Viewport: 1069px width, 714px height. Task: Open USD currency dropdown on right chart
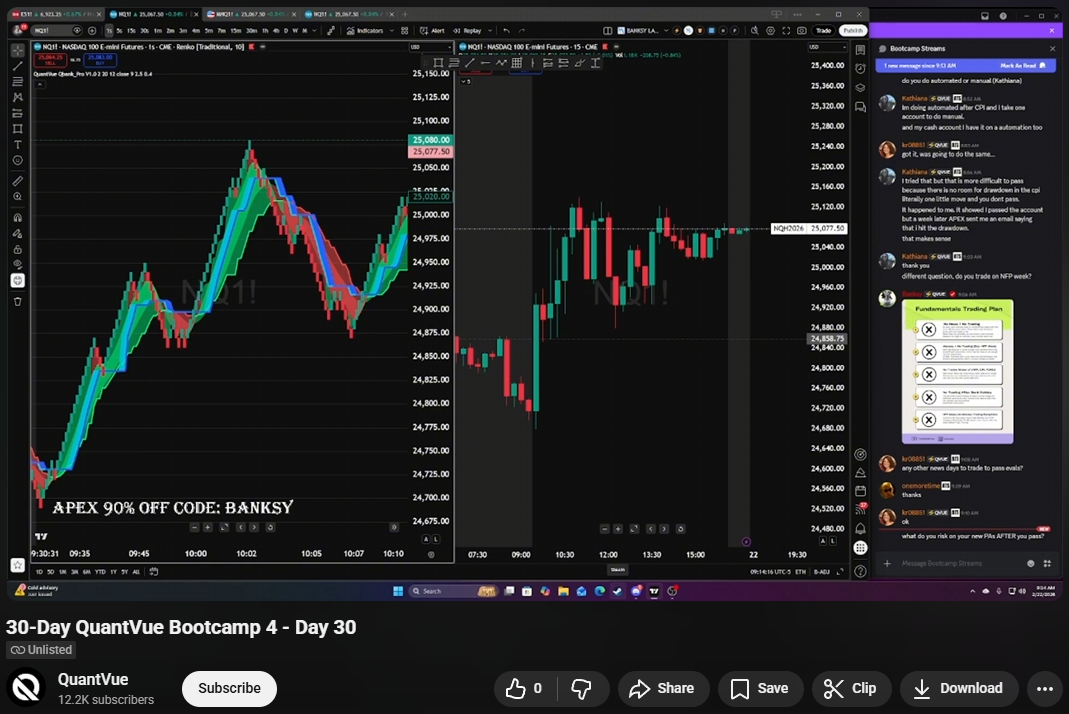[x=826, y=47]
